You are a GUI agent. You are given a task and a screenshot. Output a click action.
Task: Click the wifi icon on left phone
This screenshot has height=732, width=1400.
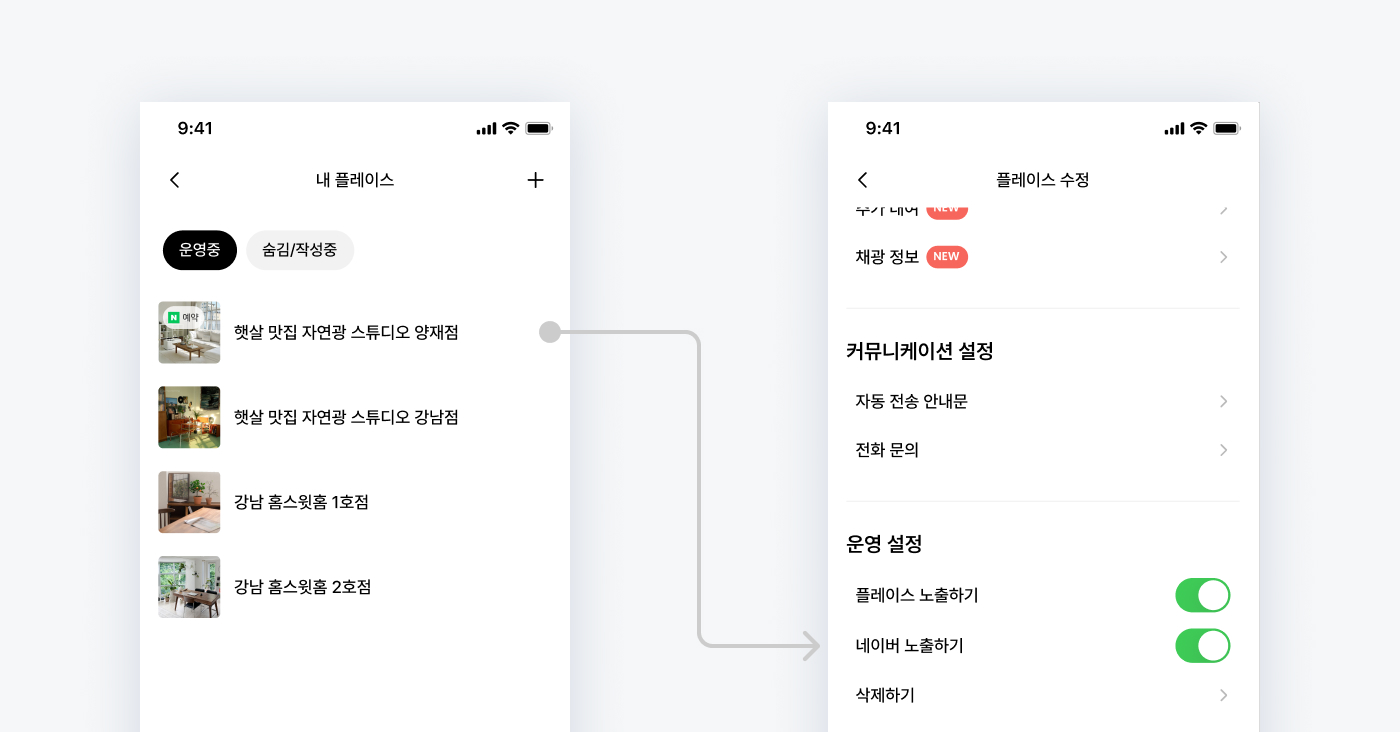(510, 128)
